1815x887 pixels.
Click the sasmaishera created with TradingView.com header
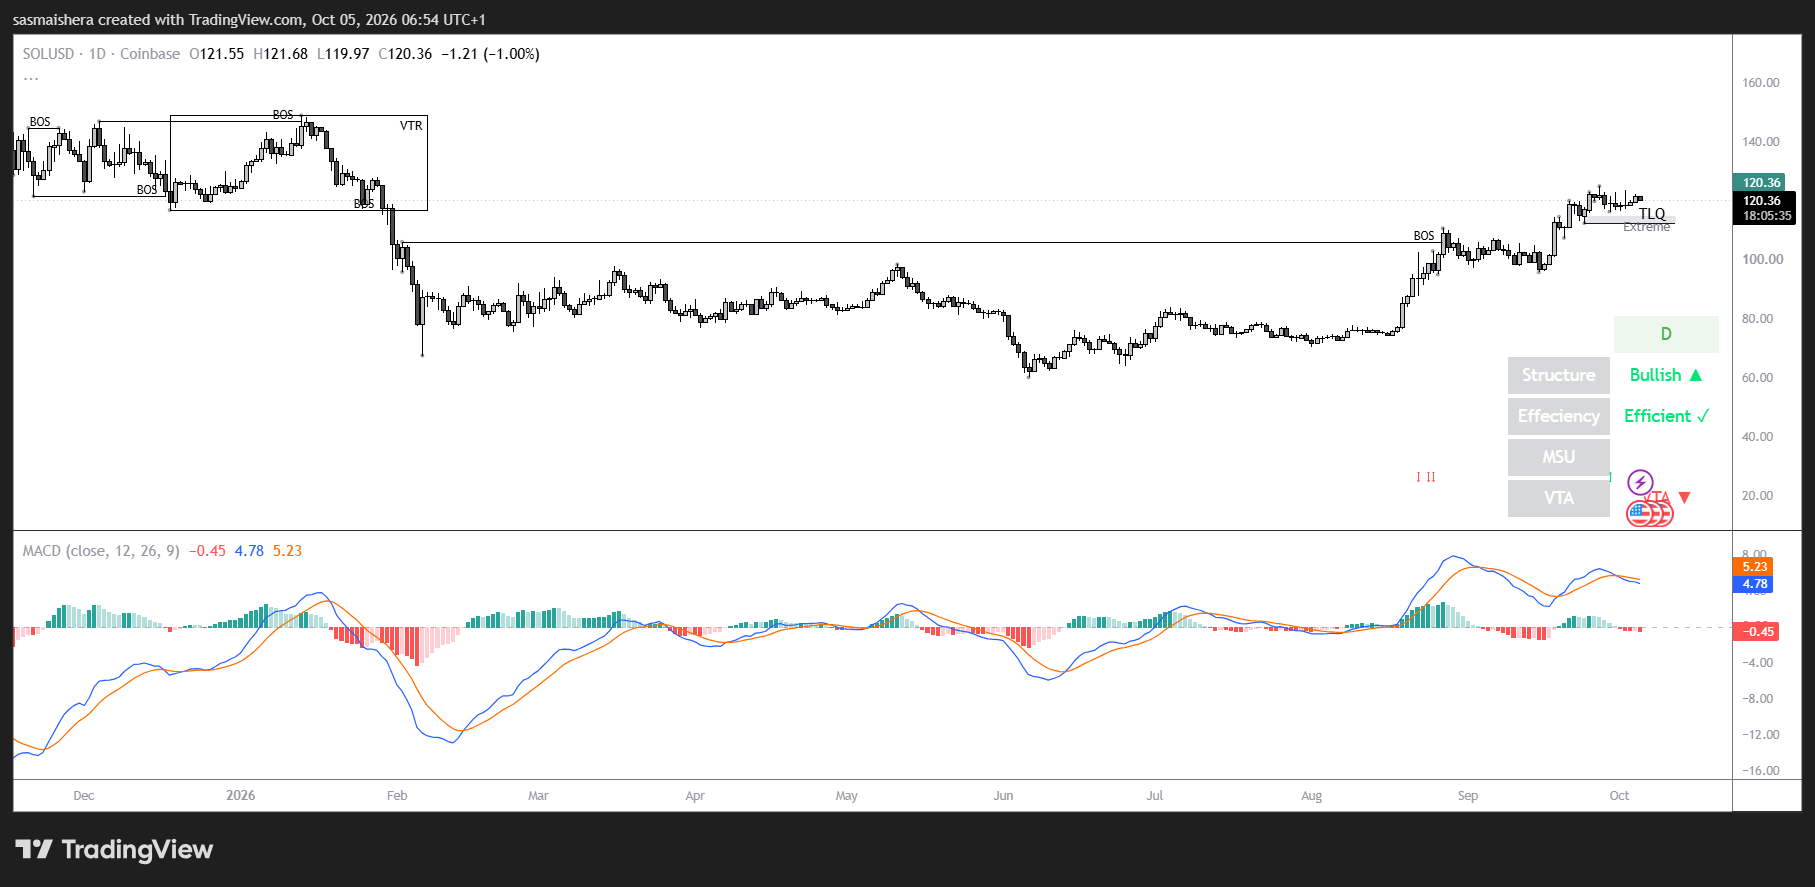(249, 20)
